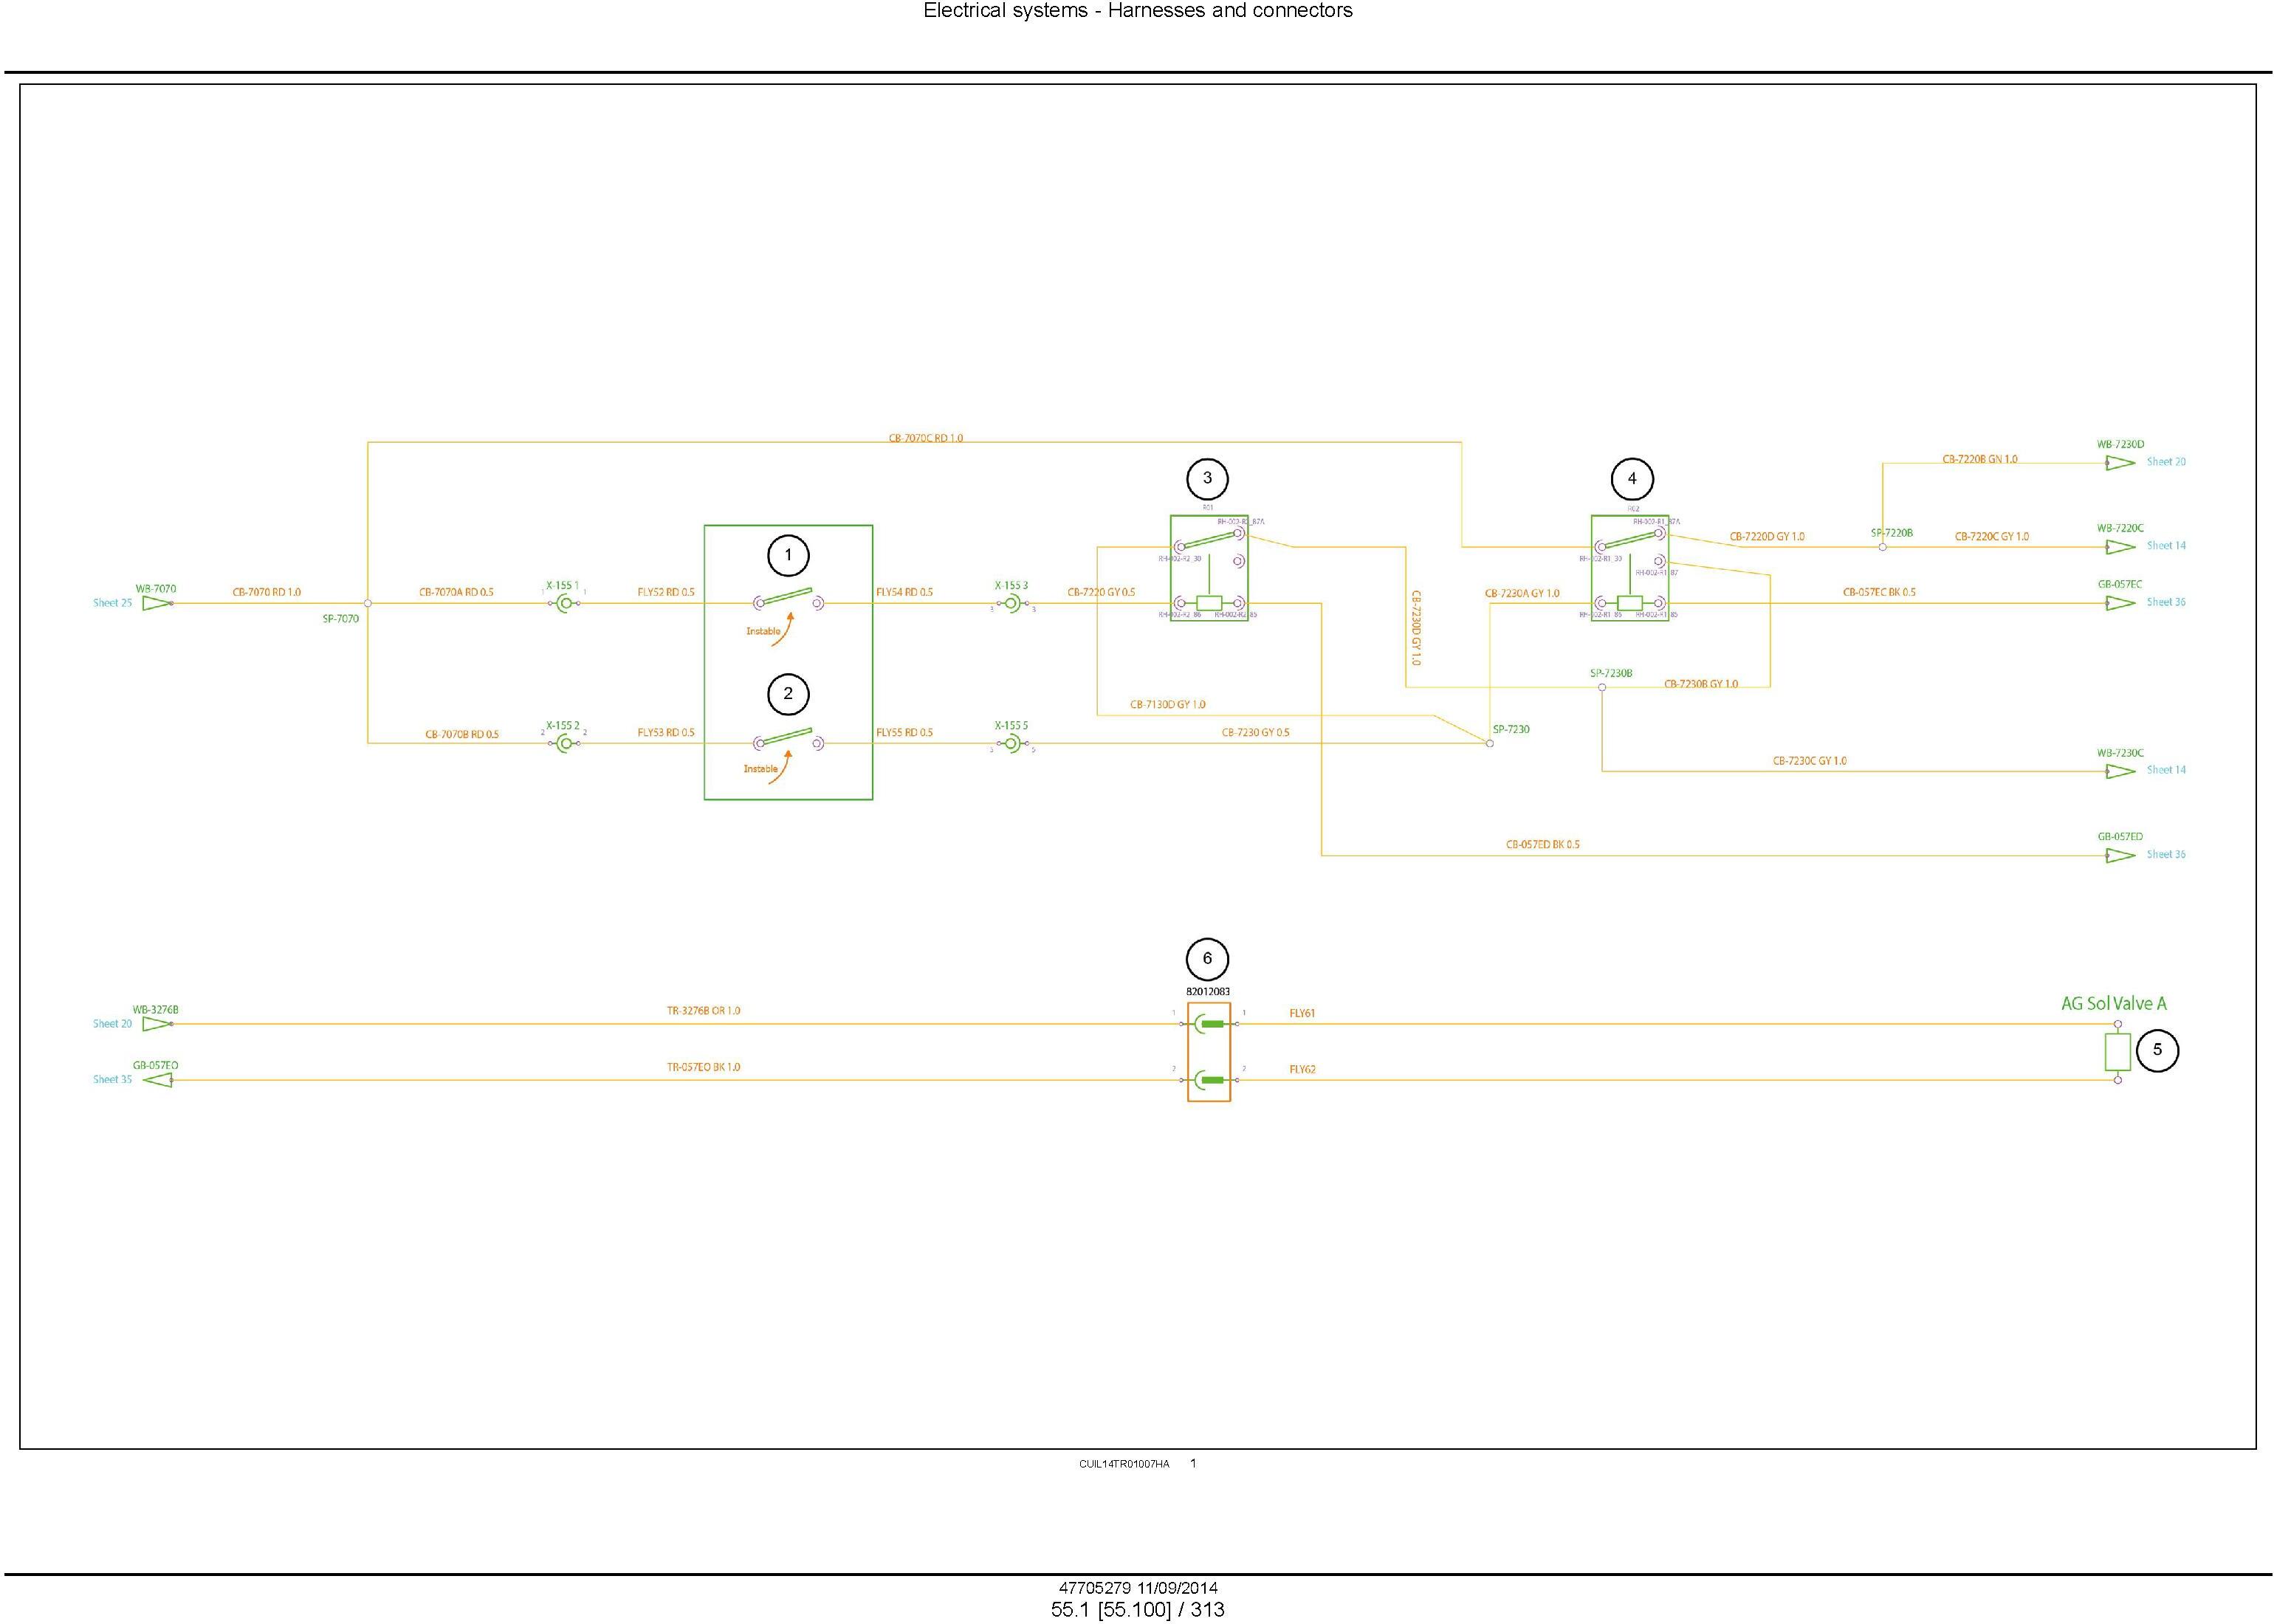
Task: Click the SP-7230B splice node
Action: (x=1602, y=687)
